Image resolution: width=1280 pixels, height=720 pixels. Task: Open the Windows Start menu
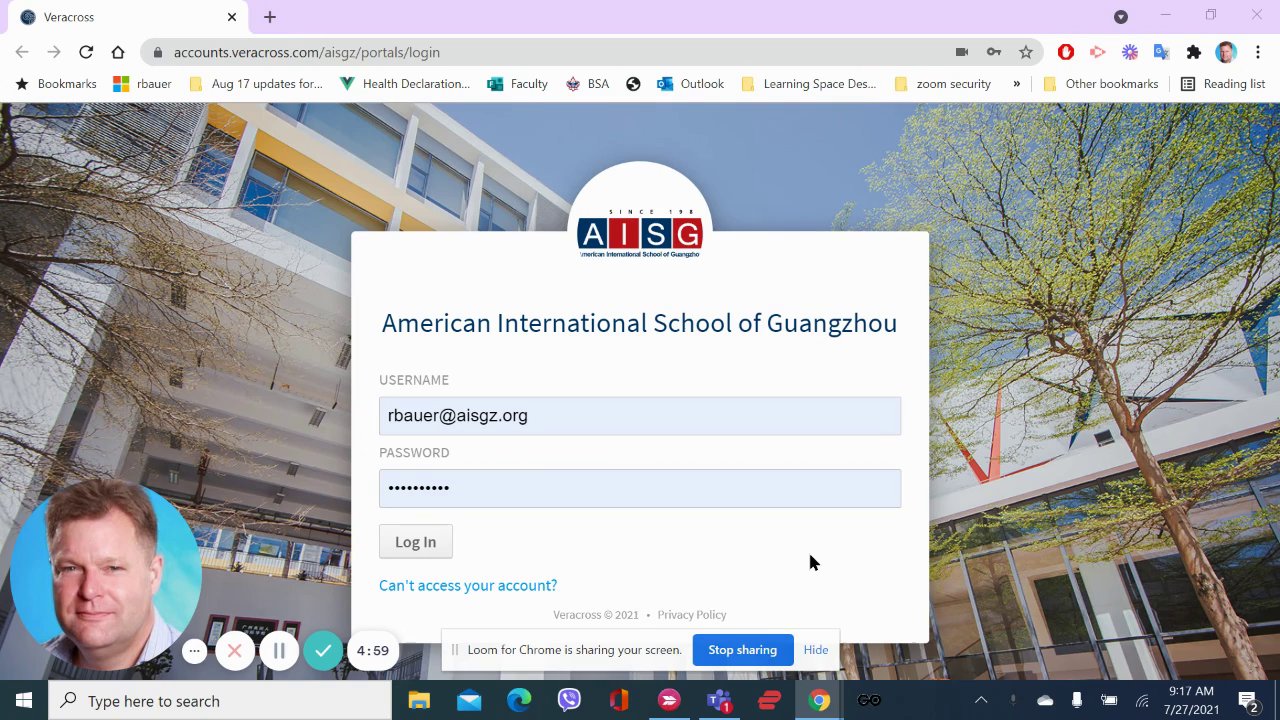(24, 700)
